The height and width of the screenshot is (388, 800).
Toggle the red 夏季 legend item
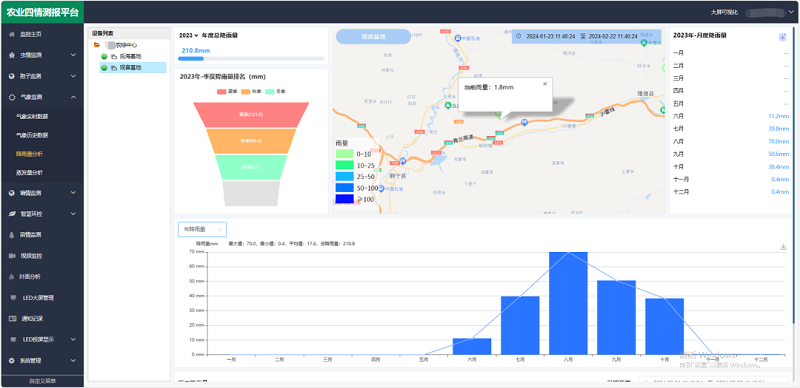(226, 91)
